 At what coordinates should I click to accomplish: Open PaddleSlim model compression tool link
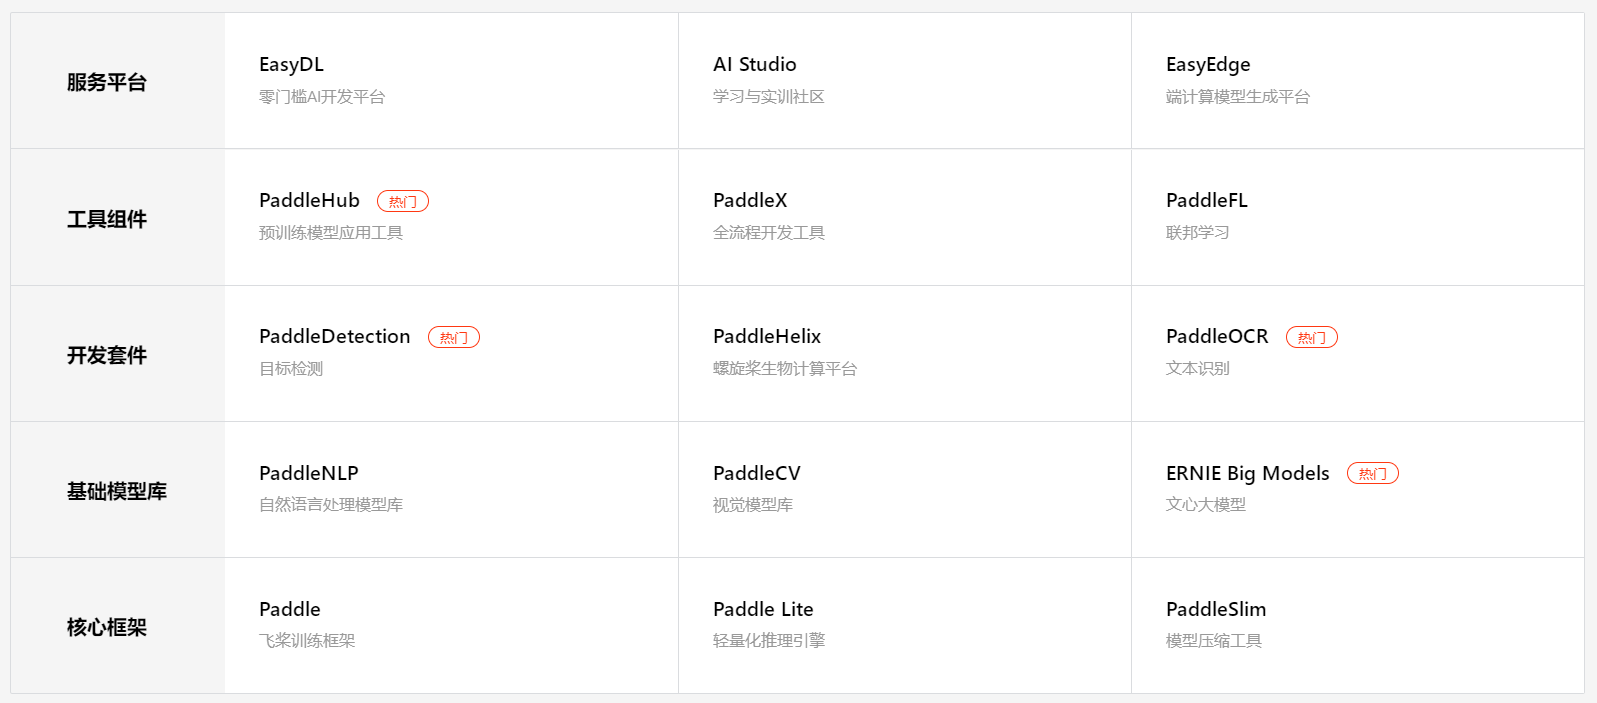[1216, 608]
